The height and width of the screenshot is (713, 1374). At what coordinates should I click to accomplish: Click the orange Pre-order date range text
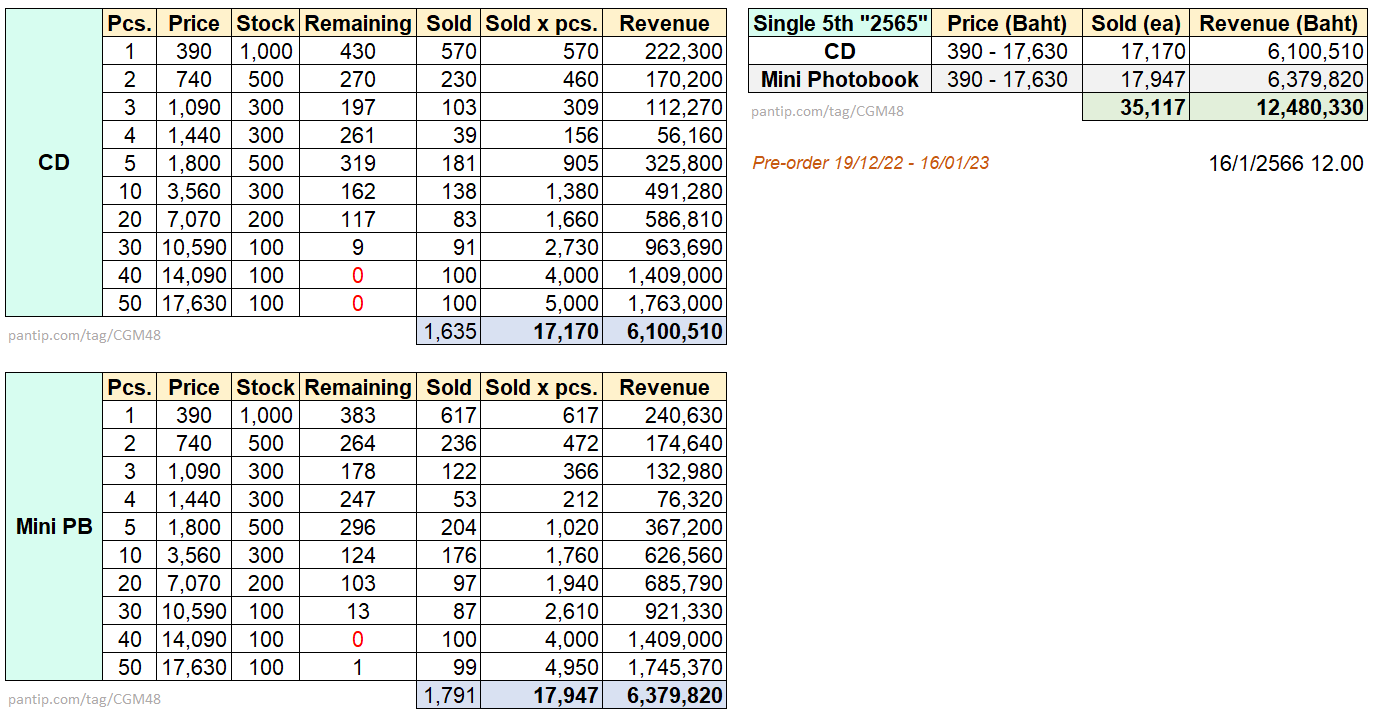click(870, 163)
